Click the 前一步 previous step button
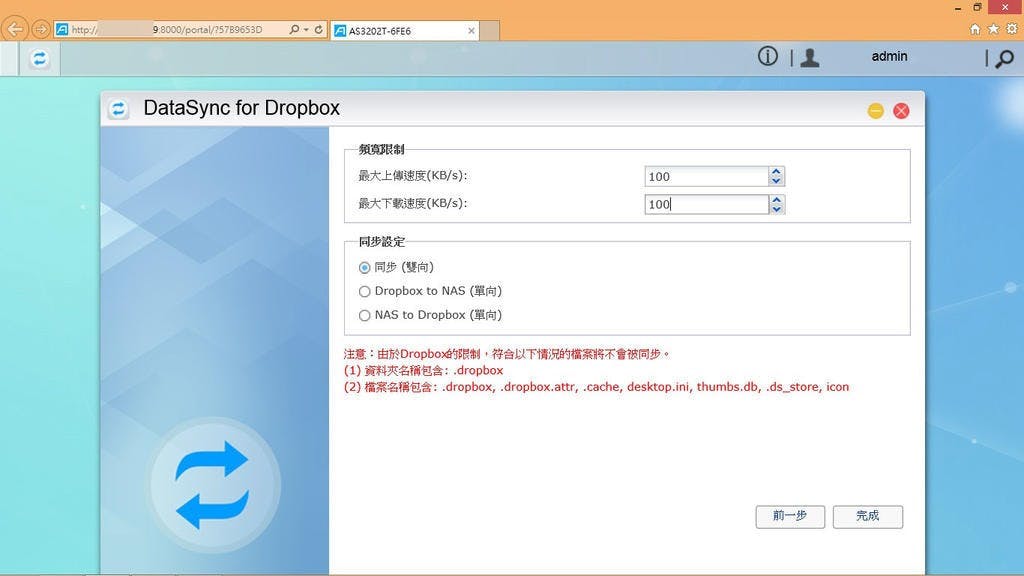 click(790, 516)
